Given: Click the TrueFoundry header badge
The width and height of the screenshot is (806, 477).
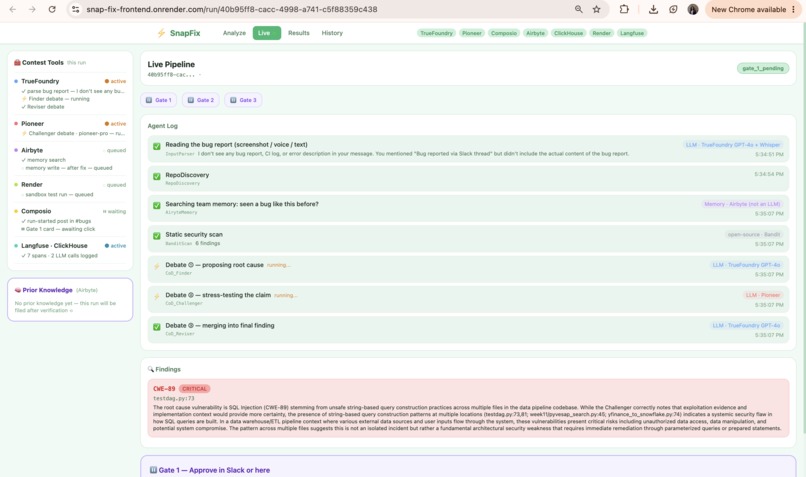Looking at the screenshot, I should click(x=436, y=33).
